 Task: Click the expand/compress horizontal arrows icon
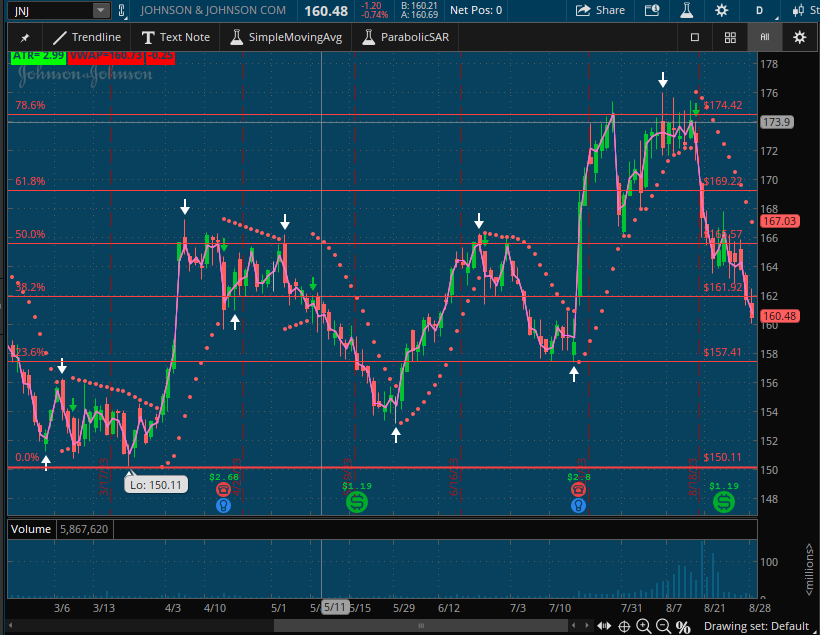pos(604,626)
